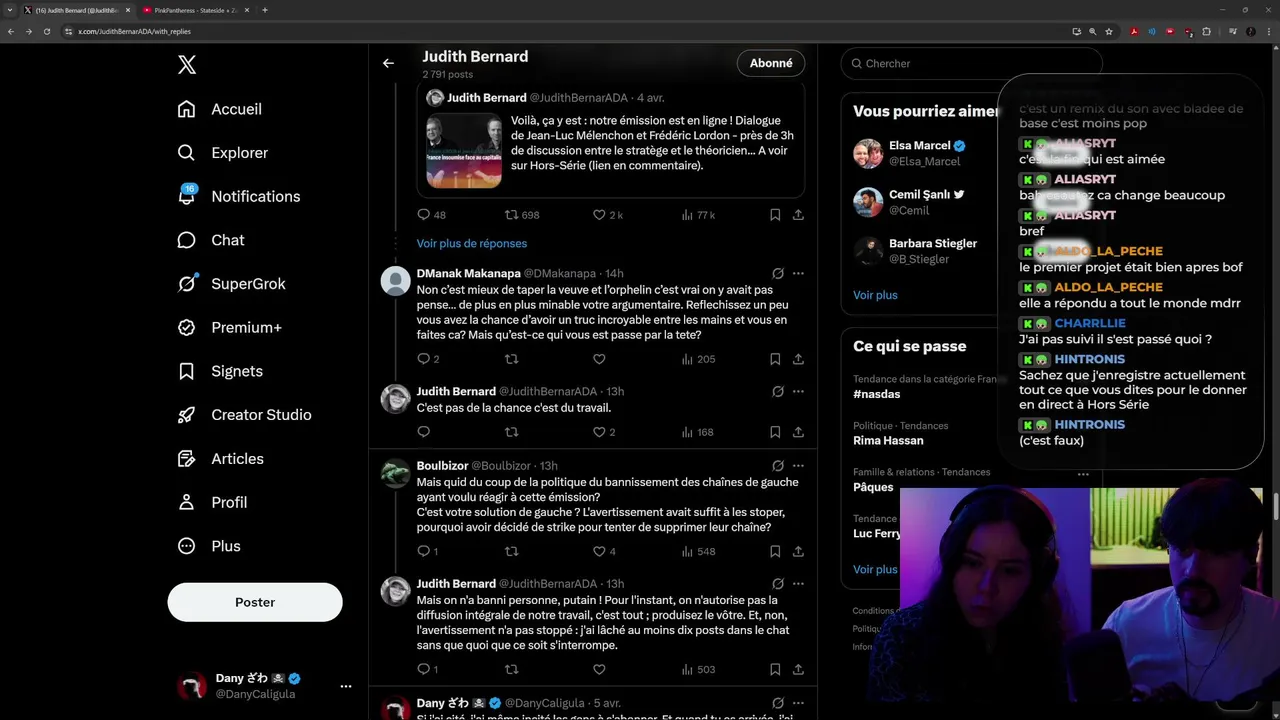The width and height of the screenshot is (1280, 720).
Task: Open the browser tab search dropdown
Action: [9, 10]
